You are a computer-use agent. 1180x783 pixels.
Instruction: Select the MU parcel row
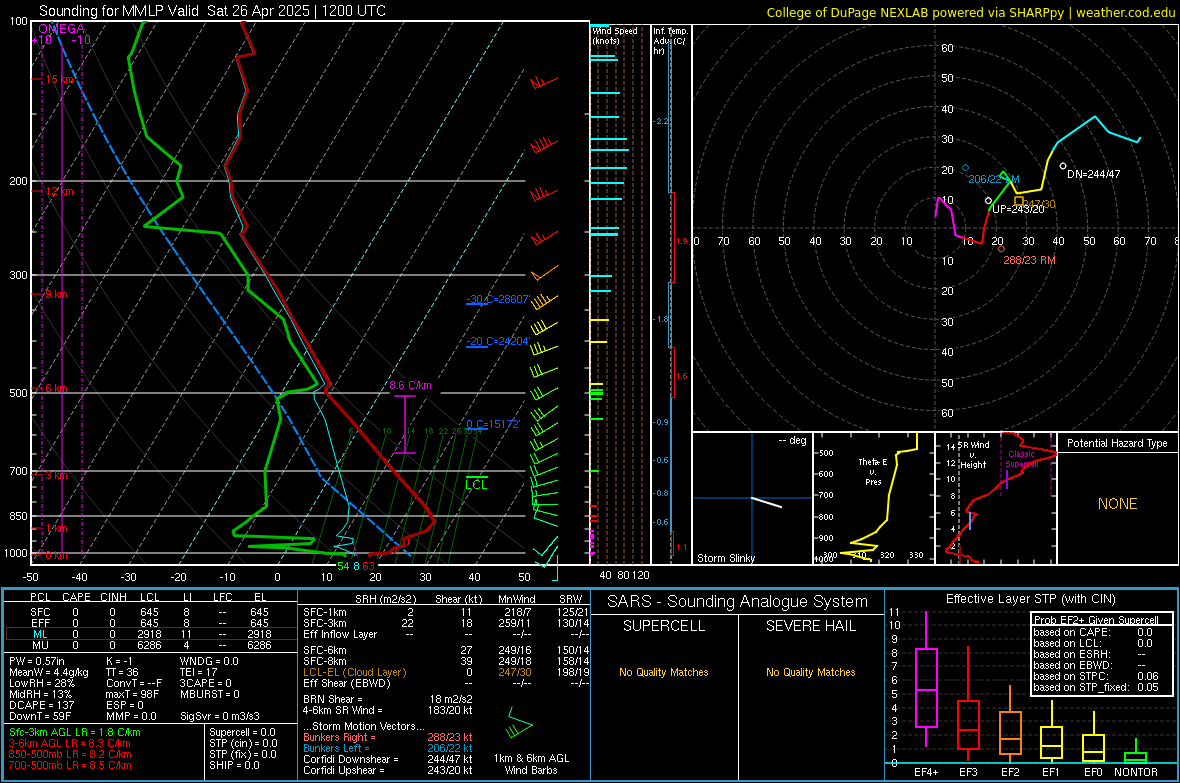149,645
